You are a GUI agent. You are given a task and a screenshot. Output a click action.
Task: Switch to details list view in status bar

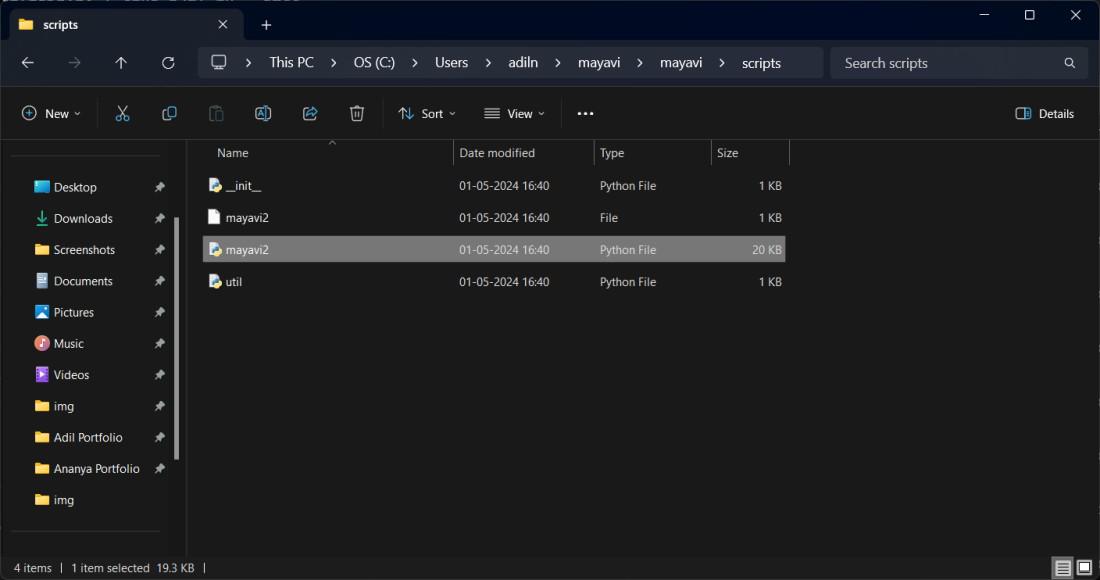point(1063,567)
